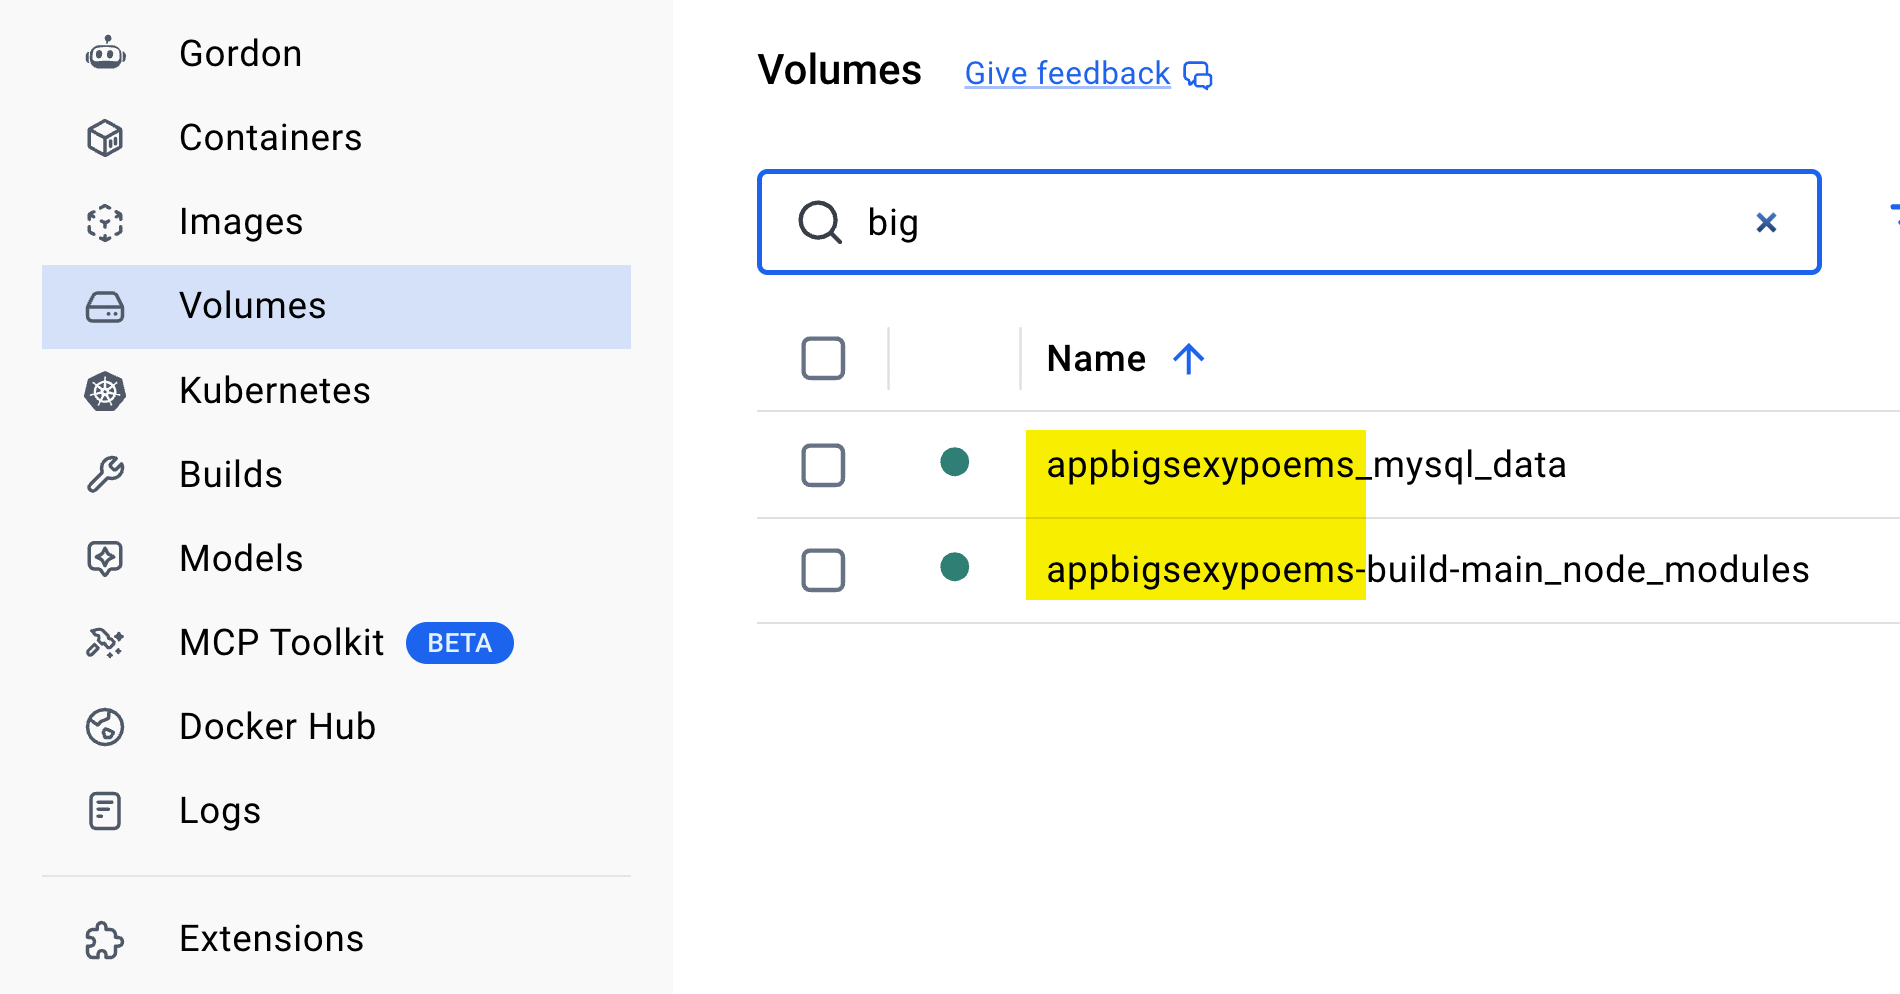Click the Extensions puzzle icon
The width and height of the screenshot is (1900, 994).
[105, 940]
